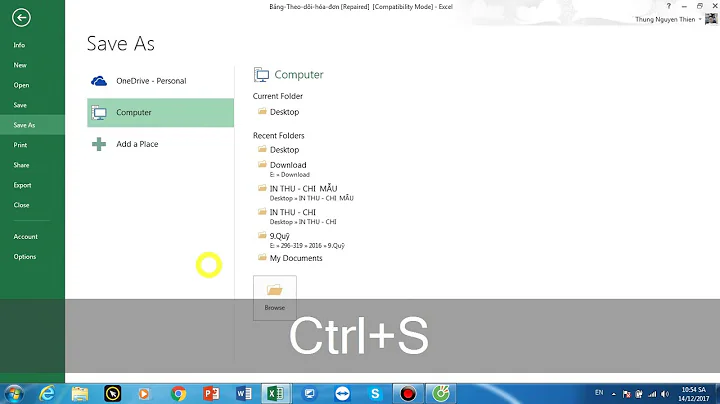Click the volume speaker tray icon
Screen dimensions: 720x404
pyautogui.click(x=665, y=394)
